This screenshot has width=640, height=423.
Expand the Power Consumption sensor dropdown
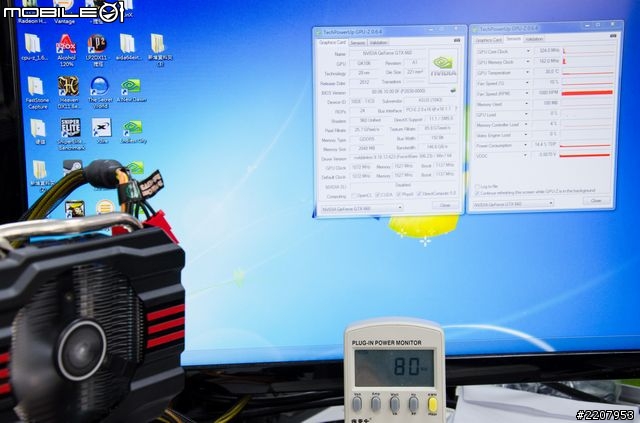tap(526, 145)
